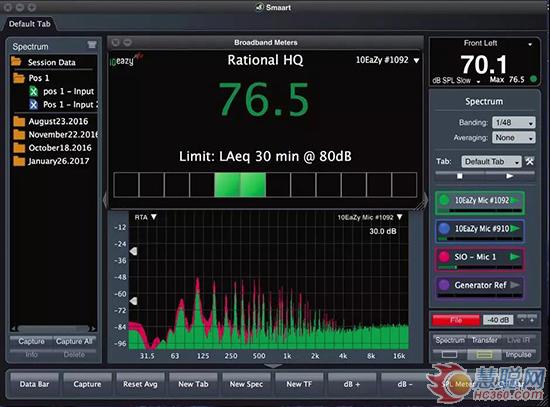The width and height of the screenshot is (550, 407).
Task: Click the green status indicator next to Max 76.5
Action: [x=533, y=79]
